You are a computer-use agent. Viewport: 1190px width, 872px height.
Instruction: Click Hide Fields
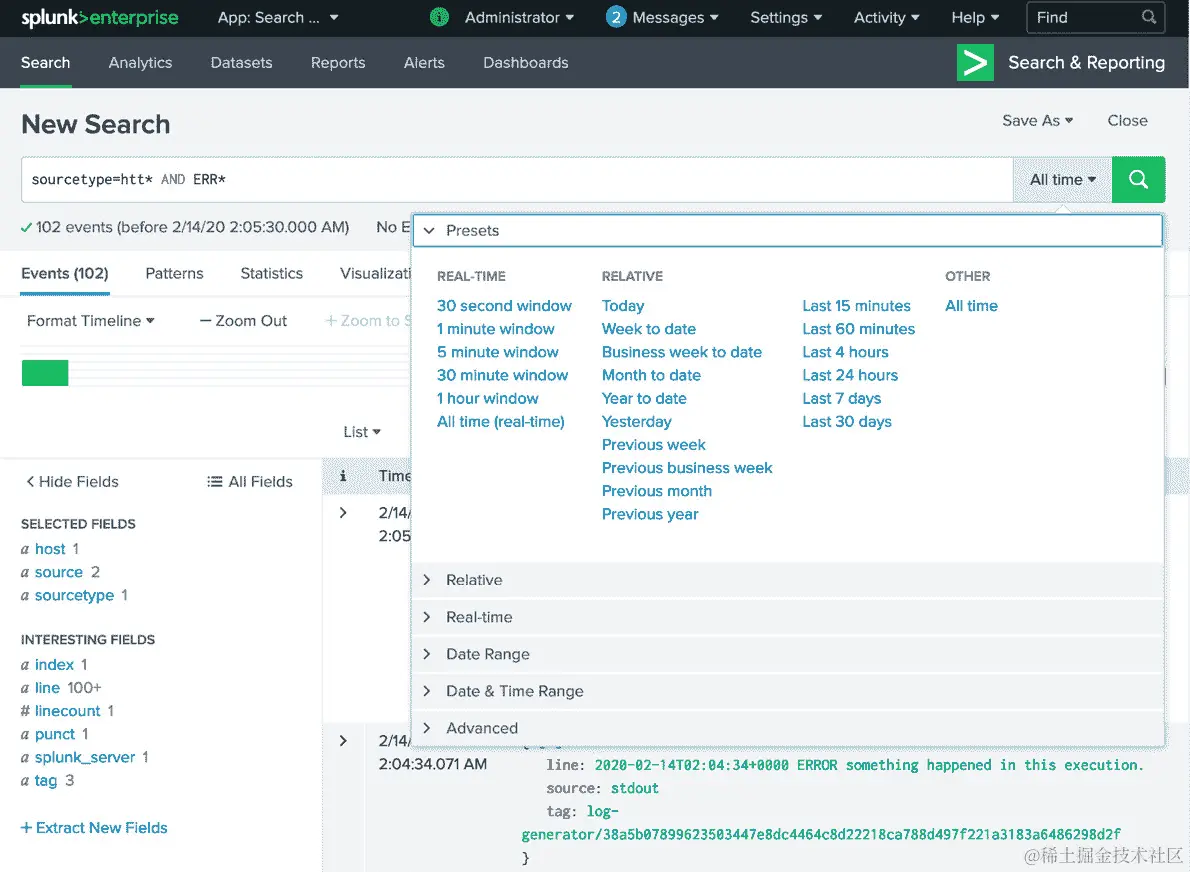(72, 482)
